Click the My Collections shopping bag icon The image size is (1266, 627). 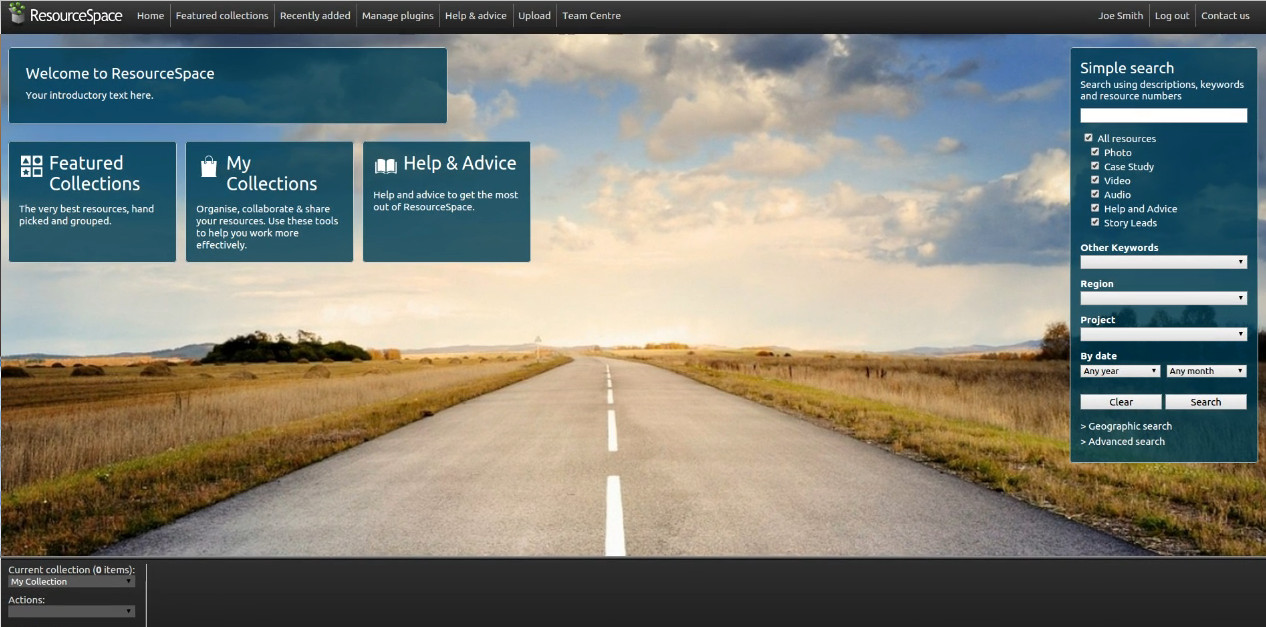pos(208,166)
